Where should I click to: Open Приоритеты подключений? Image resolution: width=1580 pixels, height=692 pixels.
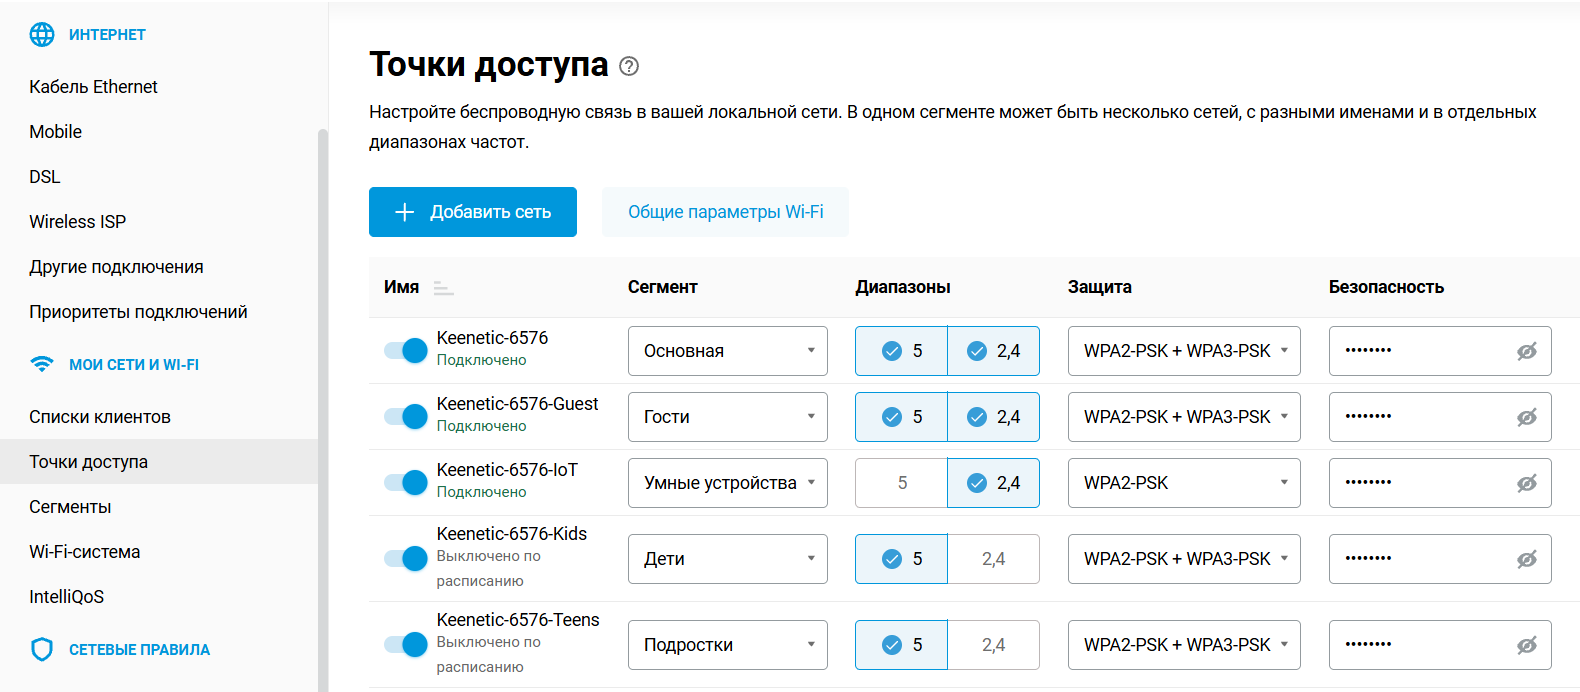138,312
